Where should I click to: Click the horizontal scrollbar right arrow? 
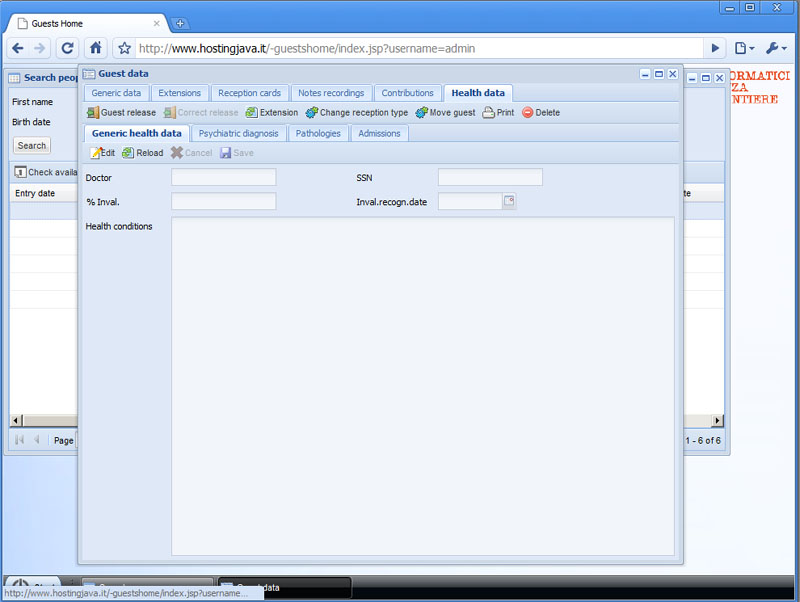click(x=717, y=420)
